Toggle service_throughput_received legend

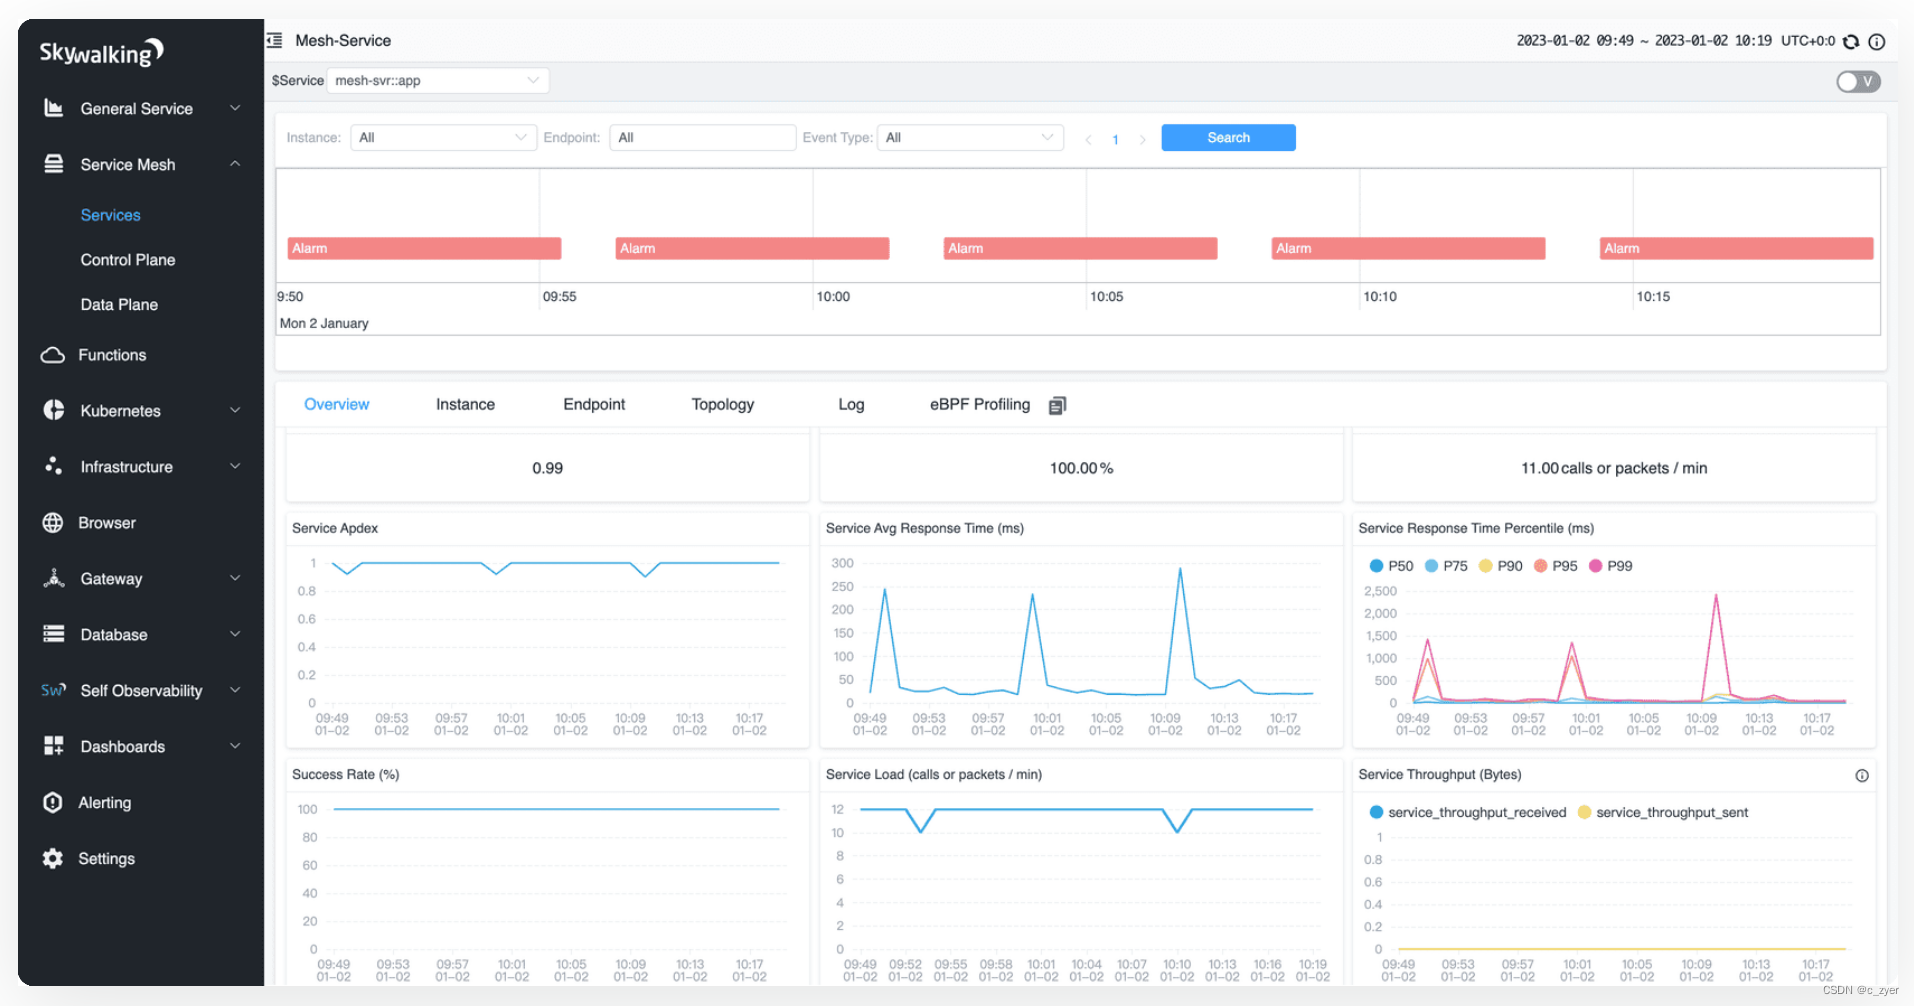(1468, 812)
